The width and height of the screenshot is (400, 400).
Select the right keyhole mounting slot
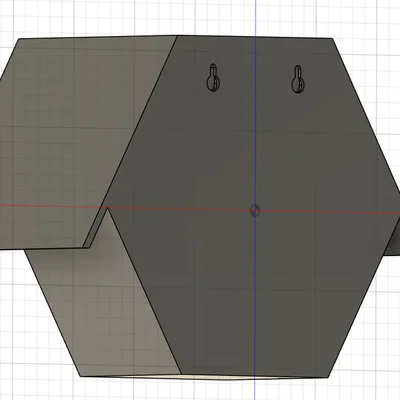pyautogui.click(x=298, y=79)
